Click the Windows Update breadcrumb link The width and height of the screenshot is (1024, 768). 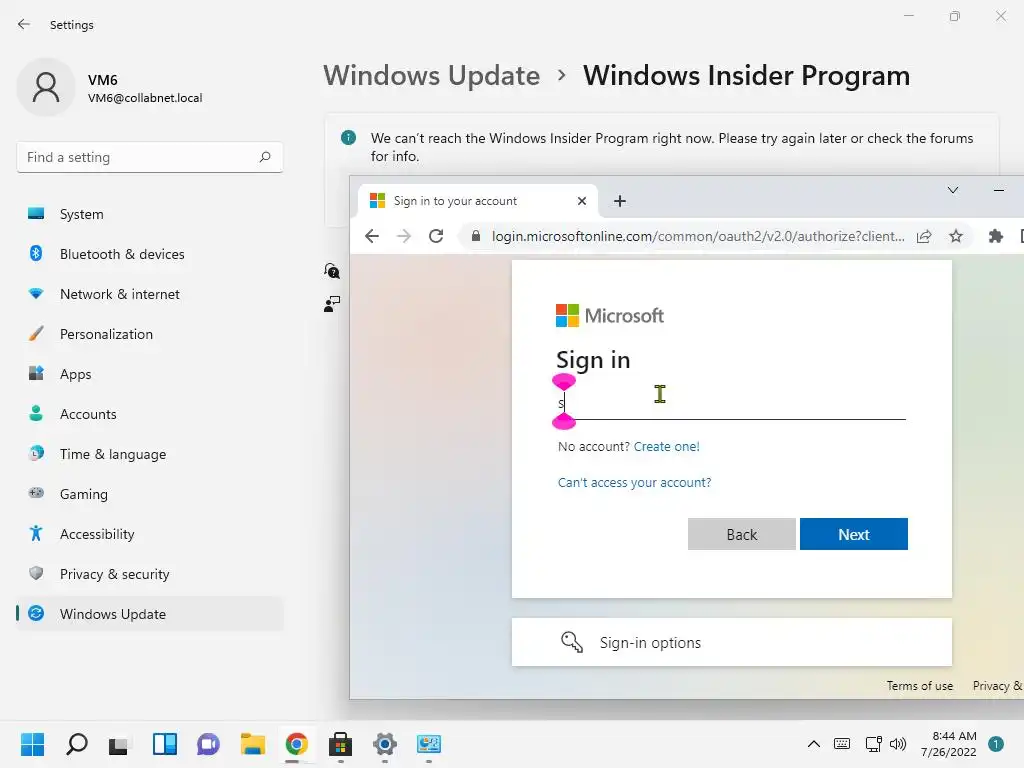[x=432, y=76]
